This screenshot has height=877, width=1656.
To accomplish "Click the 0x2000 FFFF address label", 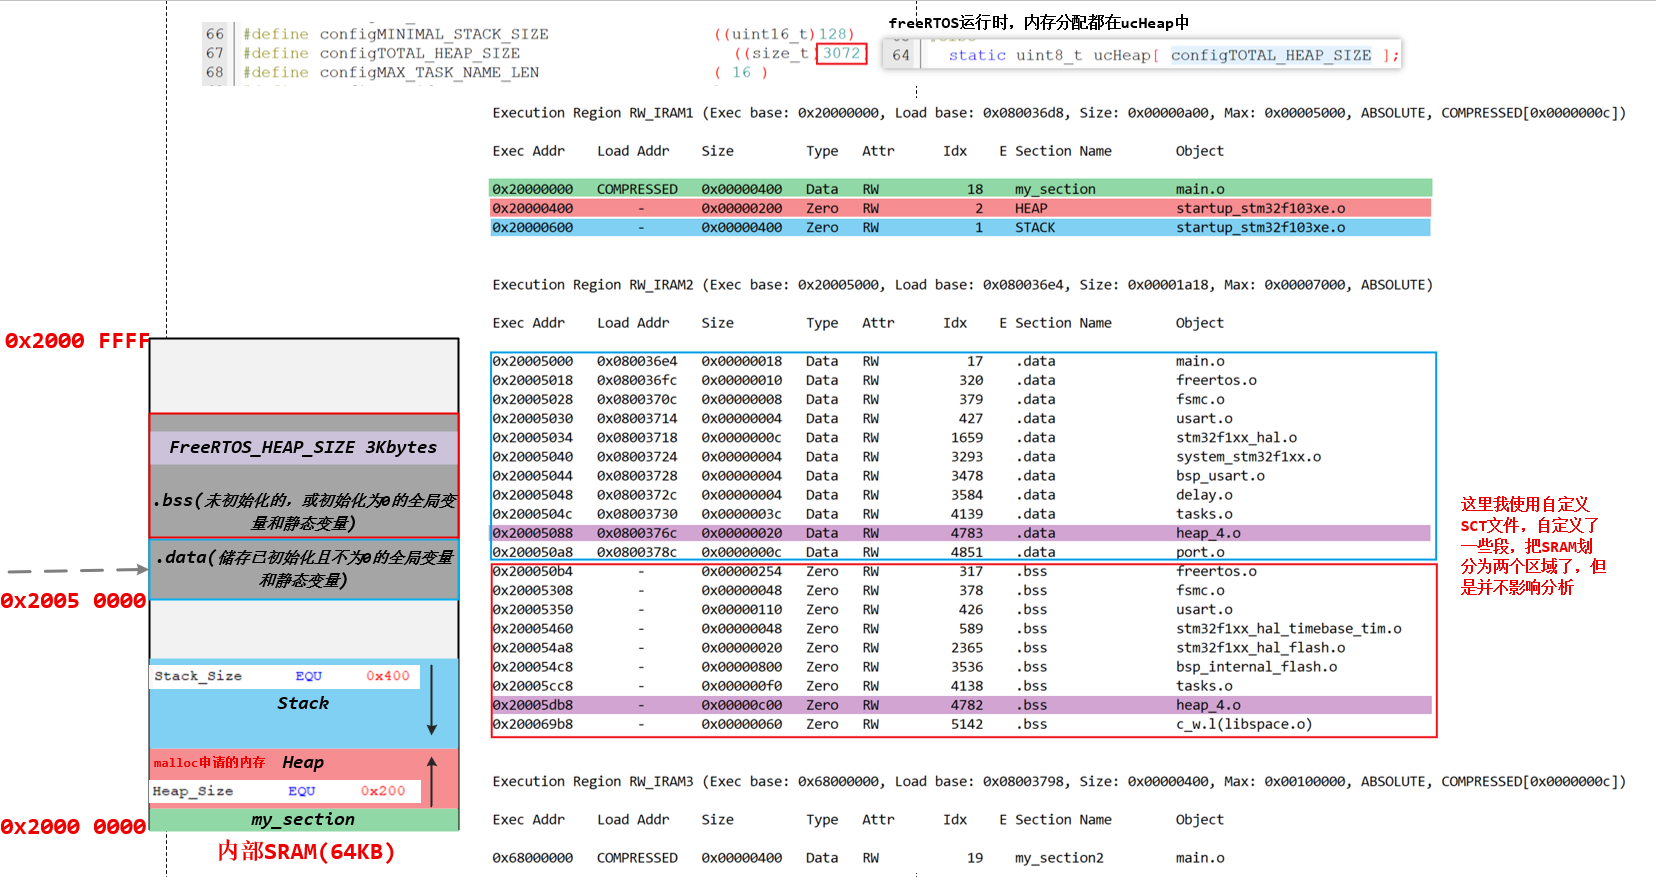I will coord(76,341).
